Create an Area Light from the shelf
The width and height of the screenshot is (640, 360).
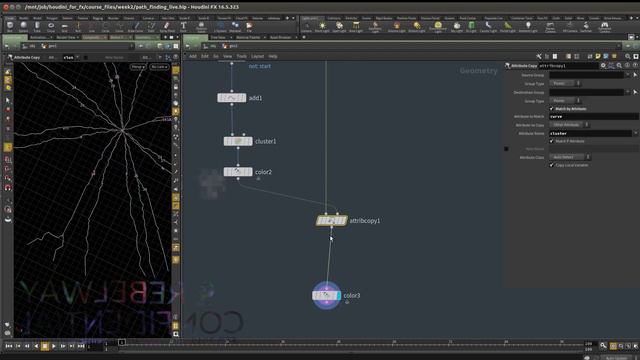click(x=356, y=27)
